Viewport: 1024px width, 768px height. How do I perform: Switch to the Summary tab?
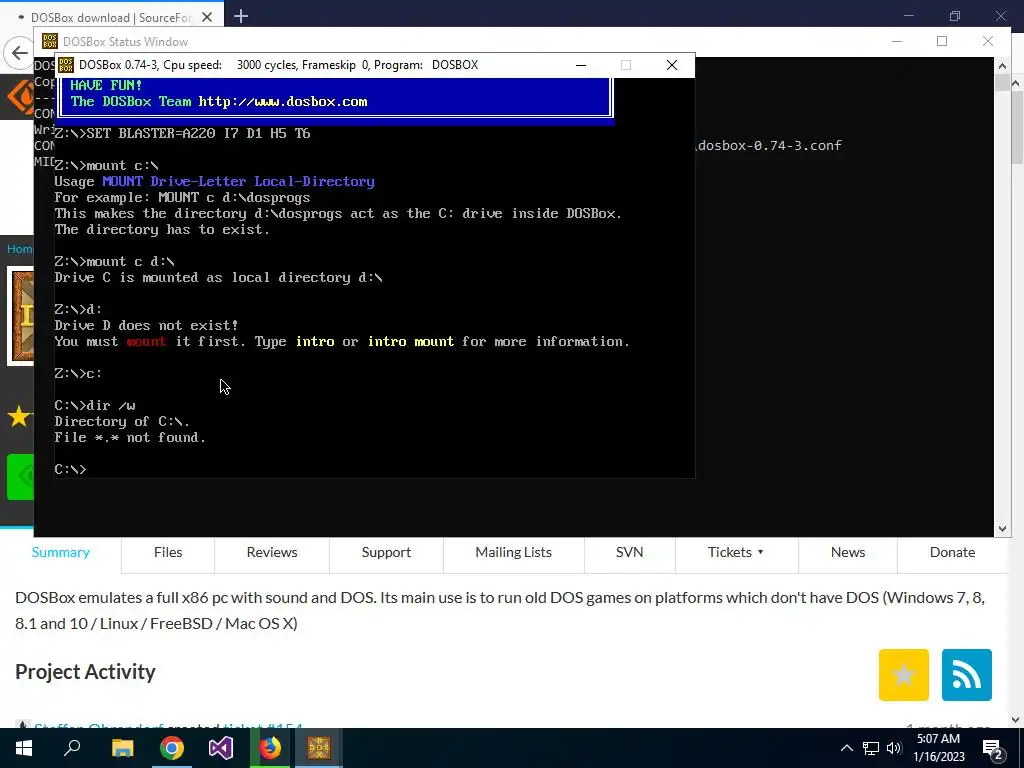(x=61, y=552)
